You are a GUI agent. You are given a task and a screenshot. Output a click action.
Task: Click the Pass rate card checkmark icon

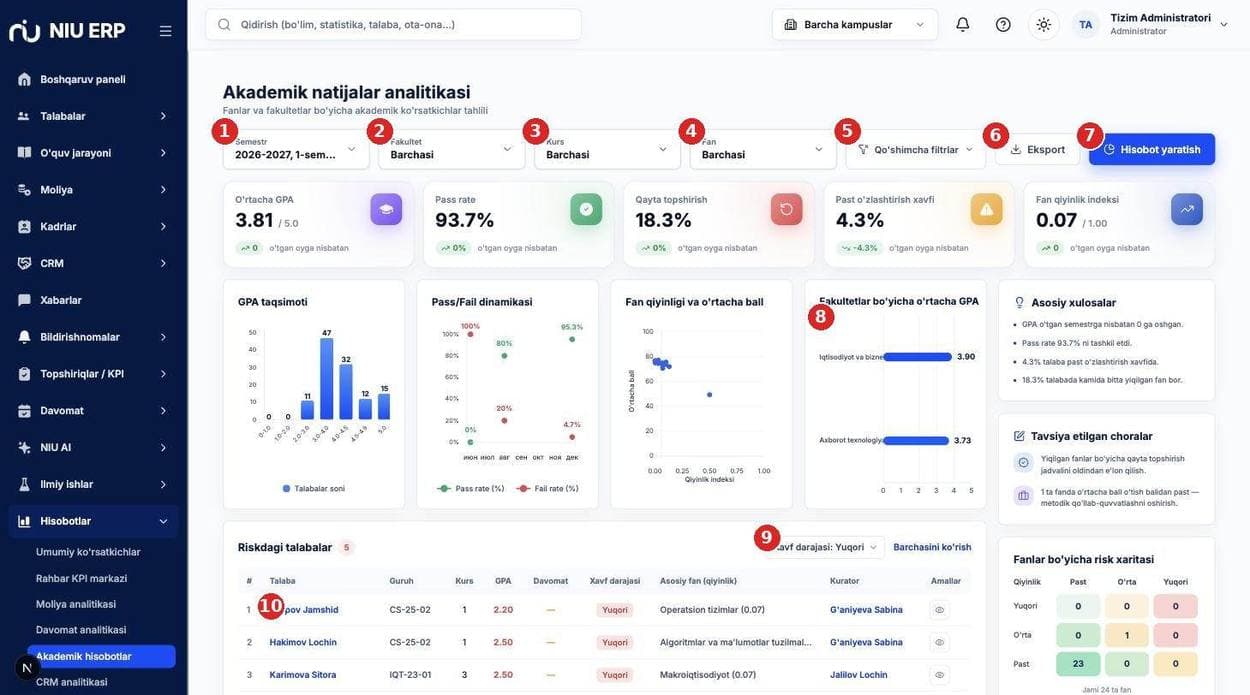coord(586,209)
